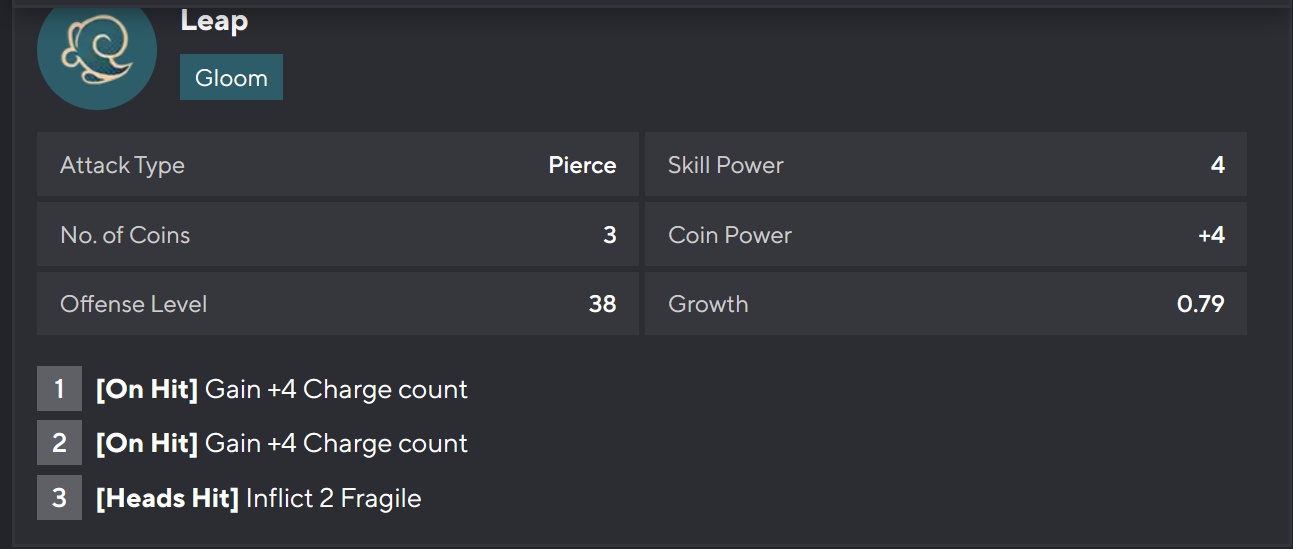Click the coin 3 number badge
This screenshot has width=1293, height=549.
click(x=59, y=498)
